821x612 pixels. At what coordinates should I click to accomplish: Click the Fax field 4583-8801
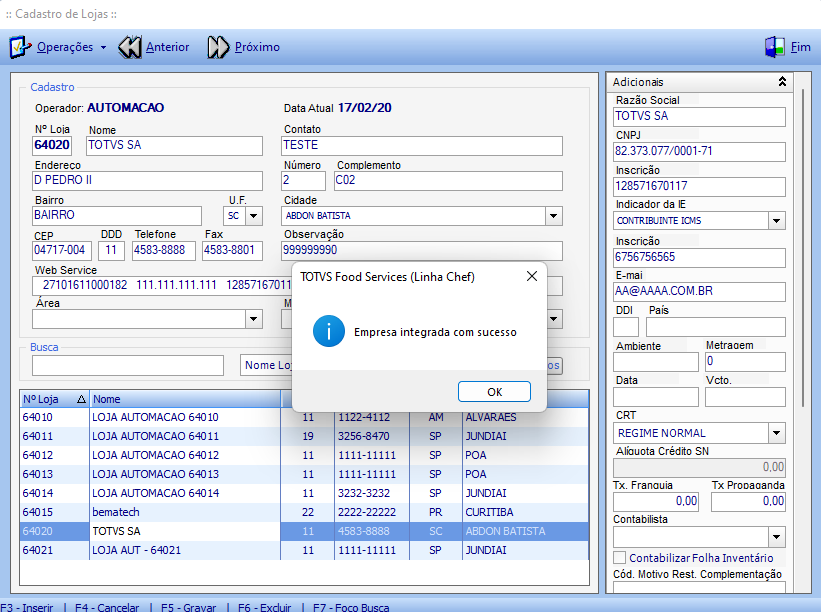[x=232, y=250]
